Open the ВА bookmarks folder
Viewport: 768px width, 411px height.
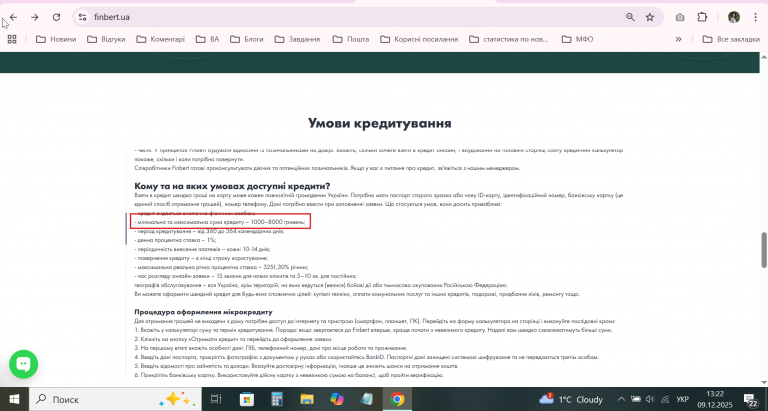click(x=207, y=39)
